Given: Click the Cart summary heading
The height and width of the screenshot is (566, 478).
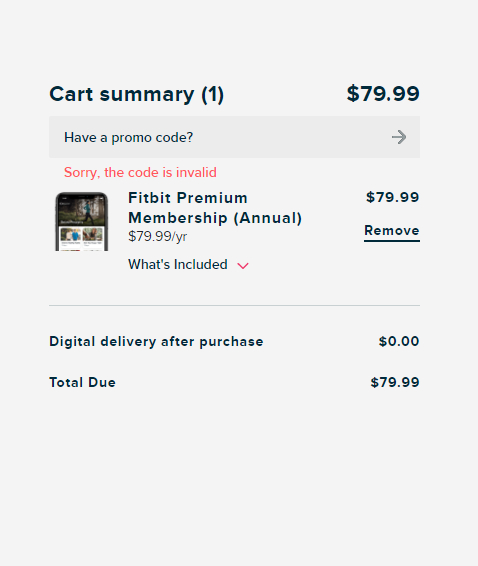Looking at the screenshot, I should pyautogui.click(x=136, y=95).
